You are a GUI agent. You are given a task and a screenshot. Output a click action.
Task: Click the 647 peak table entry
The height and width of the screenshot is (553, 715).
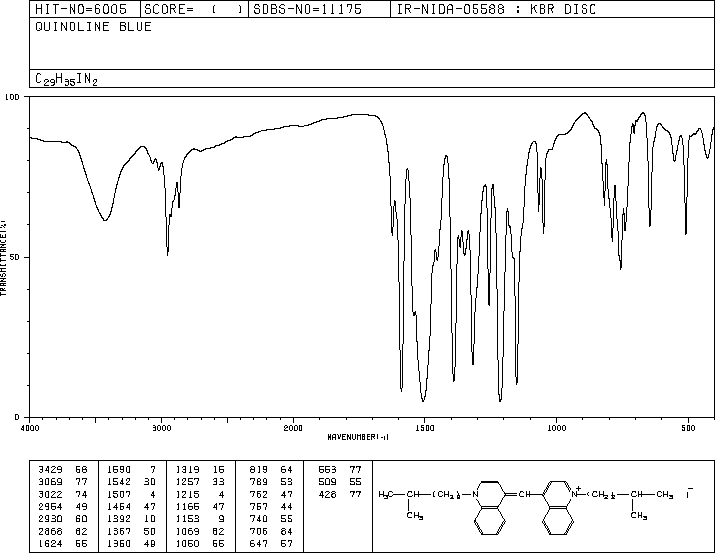(x=271, y=544)
